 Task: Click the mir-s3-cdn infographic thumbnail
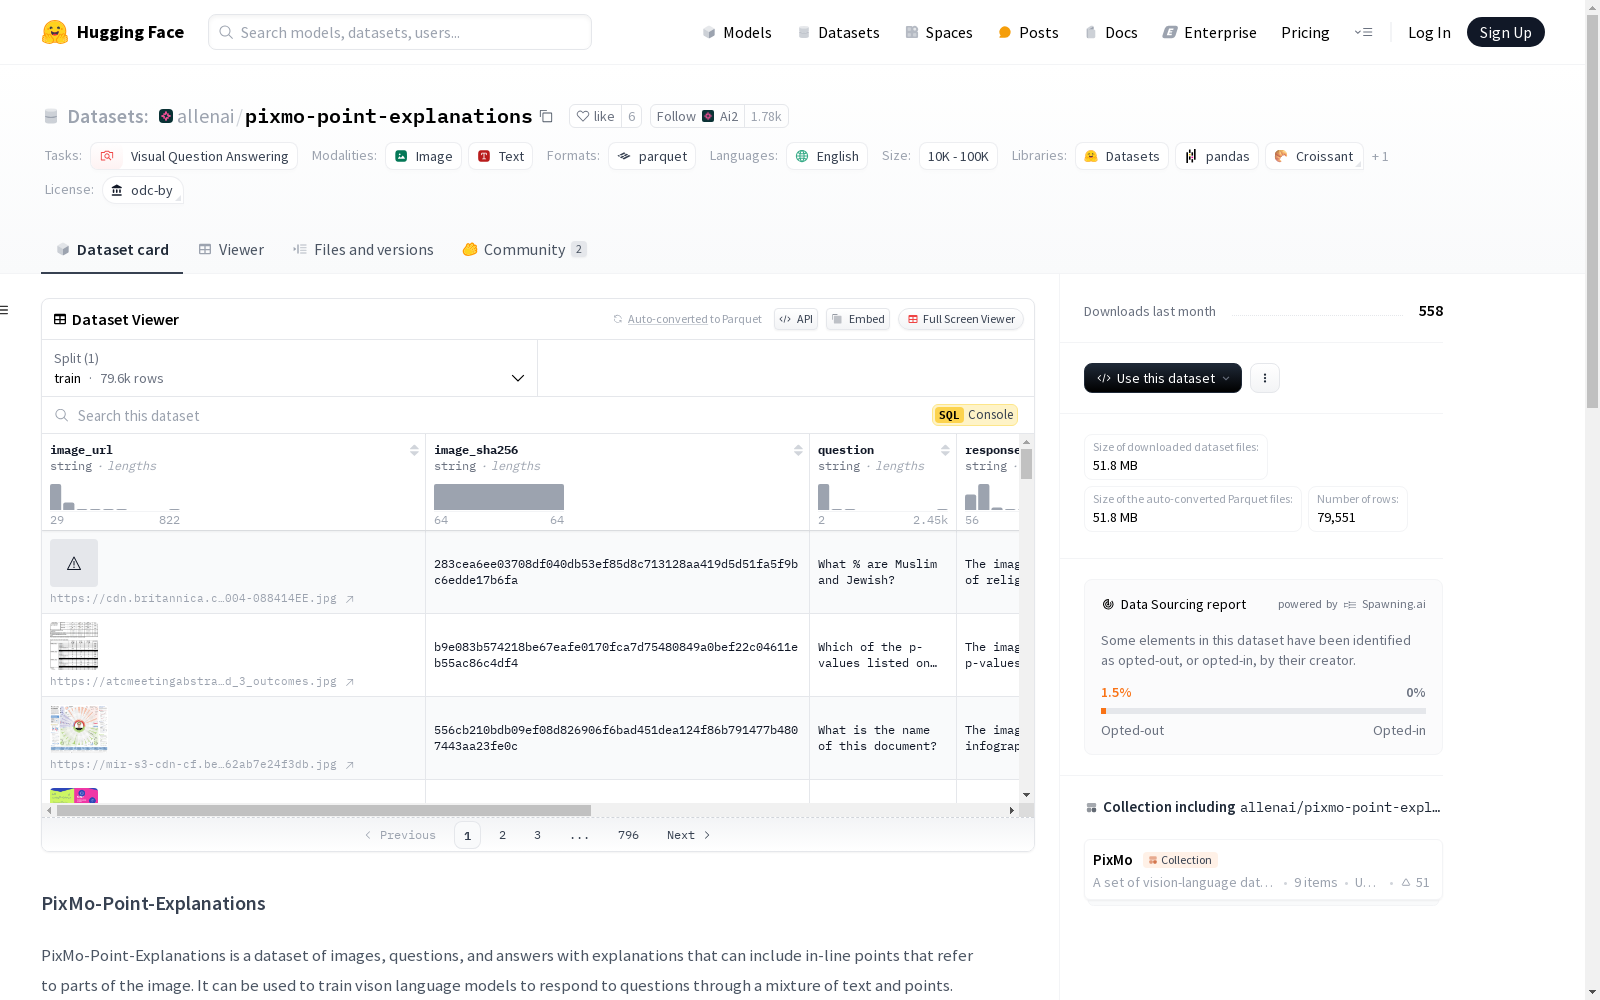click(x=78, y=728)
